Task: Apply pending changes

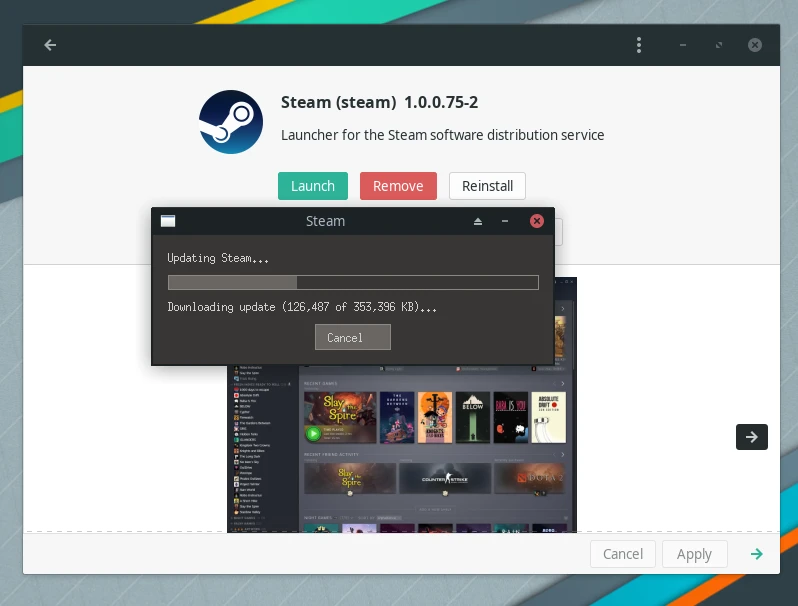Action: 694,554
